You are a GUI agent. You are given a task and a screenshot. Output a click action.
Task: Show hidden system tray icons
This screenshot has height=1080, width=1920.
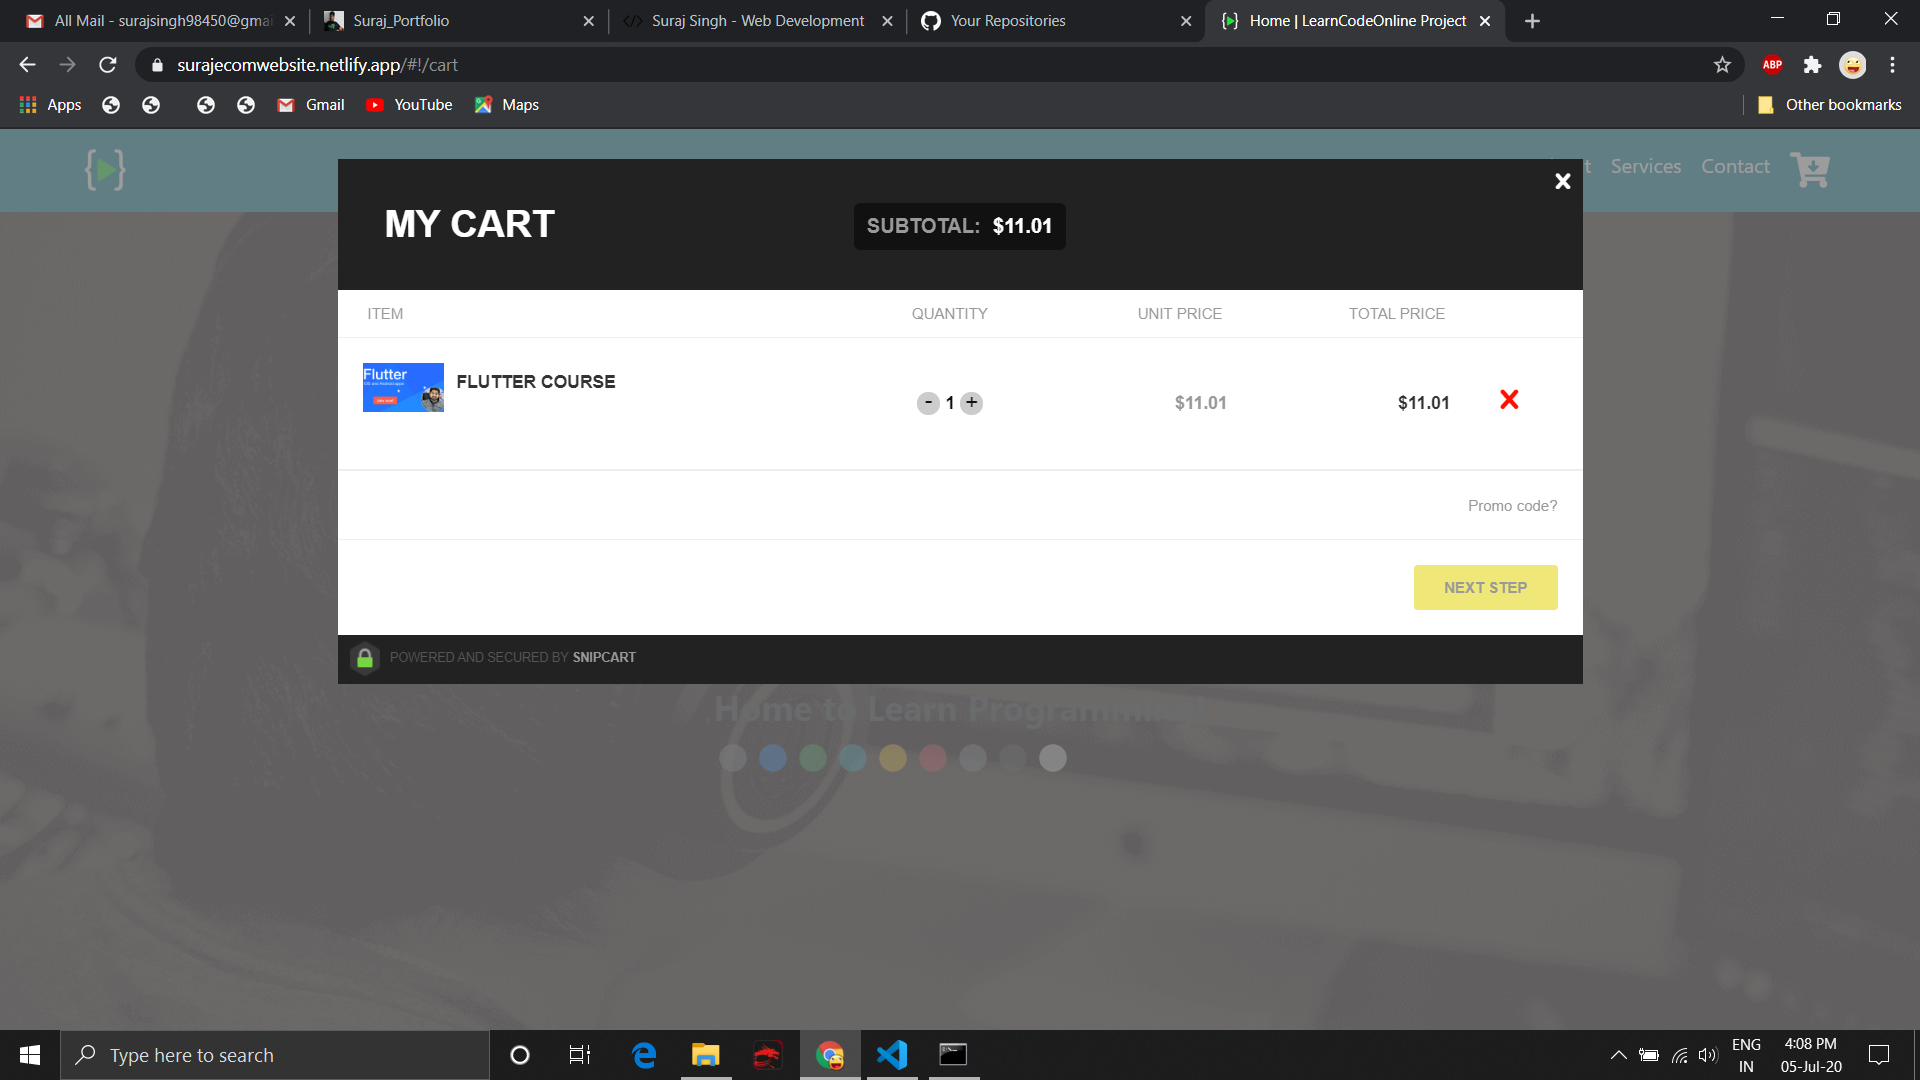tap(1618, 1055)
